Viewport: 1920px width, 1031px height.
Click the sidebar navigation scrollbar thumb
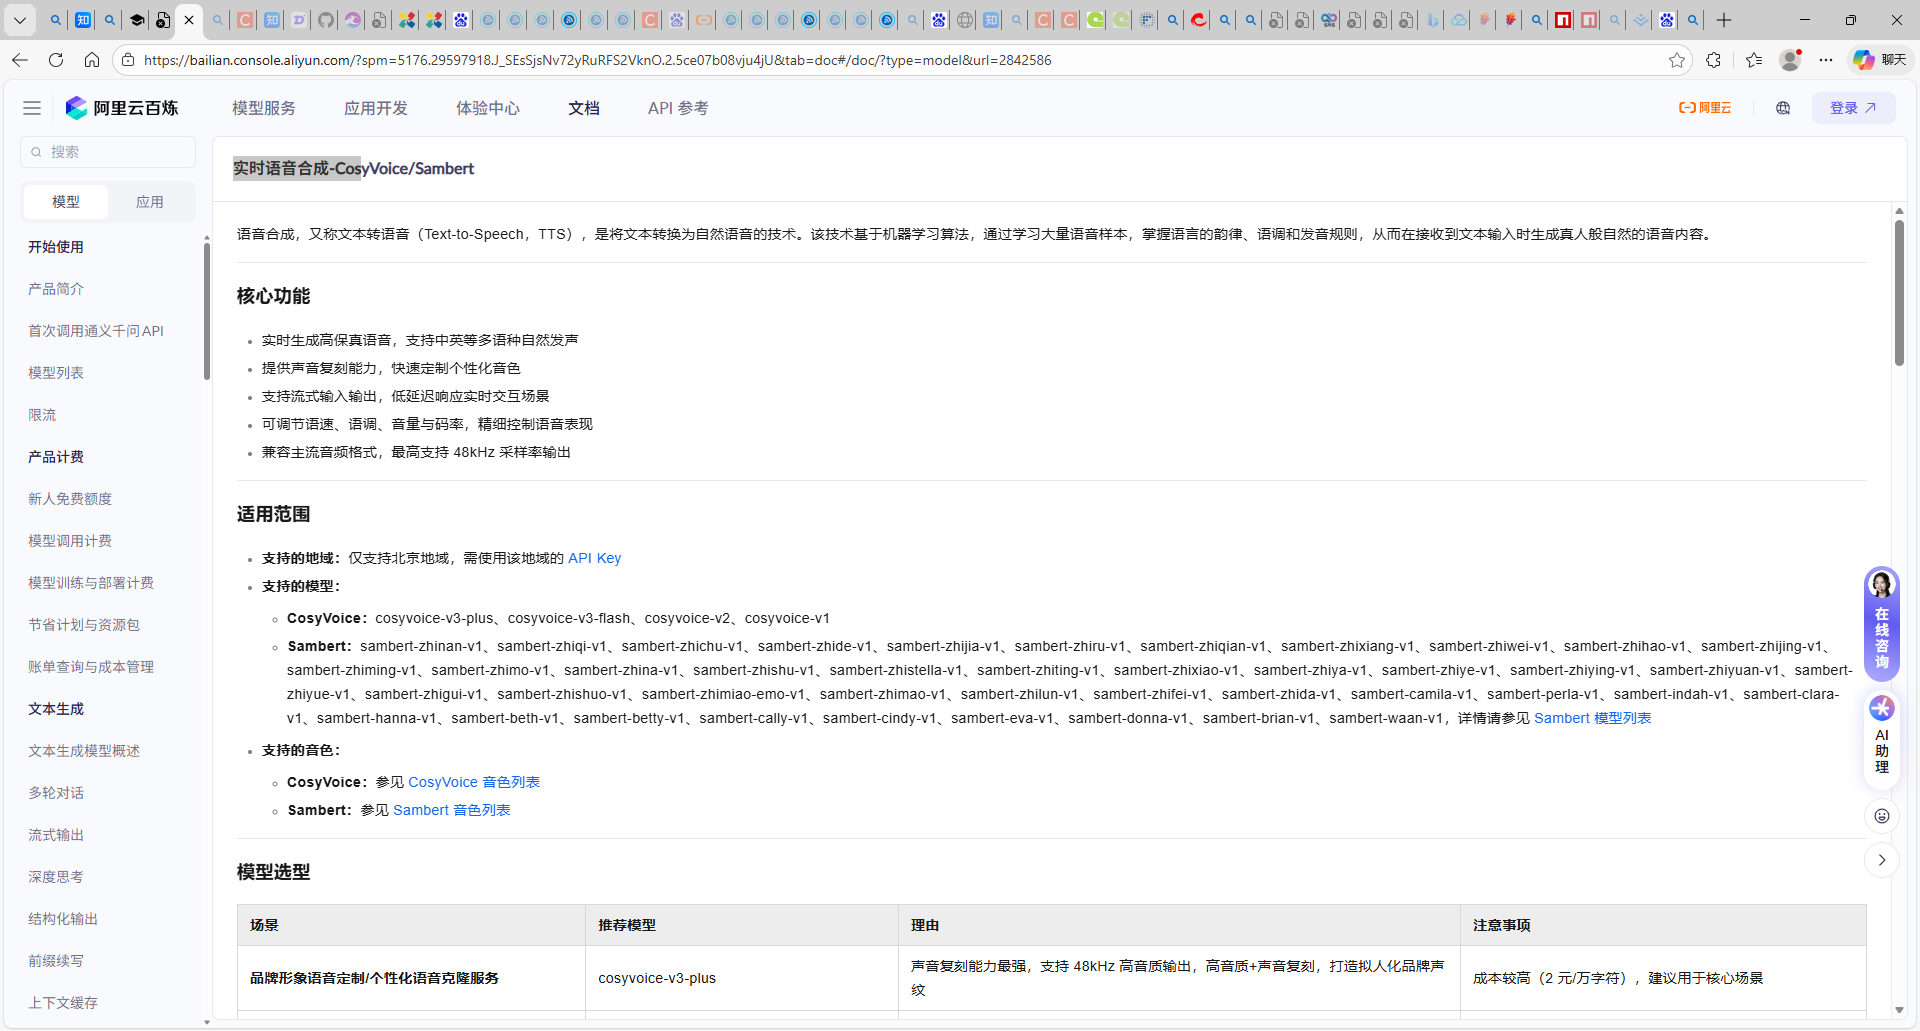[x=207, y=311]
